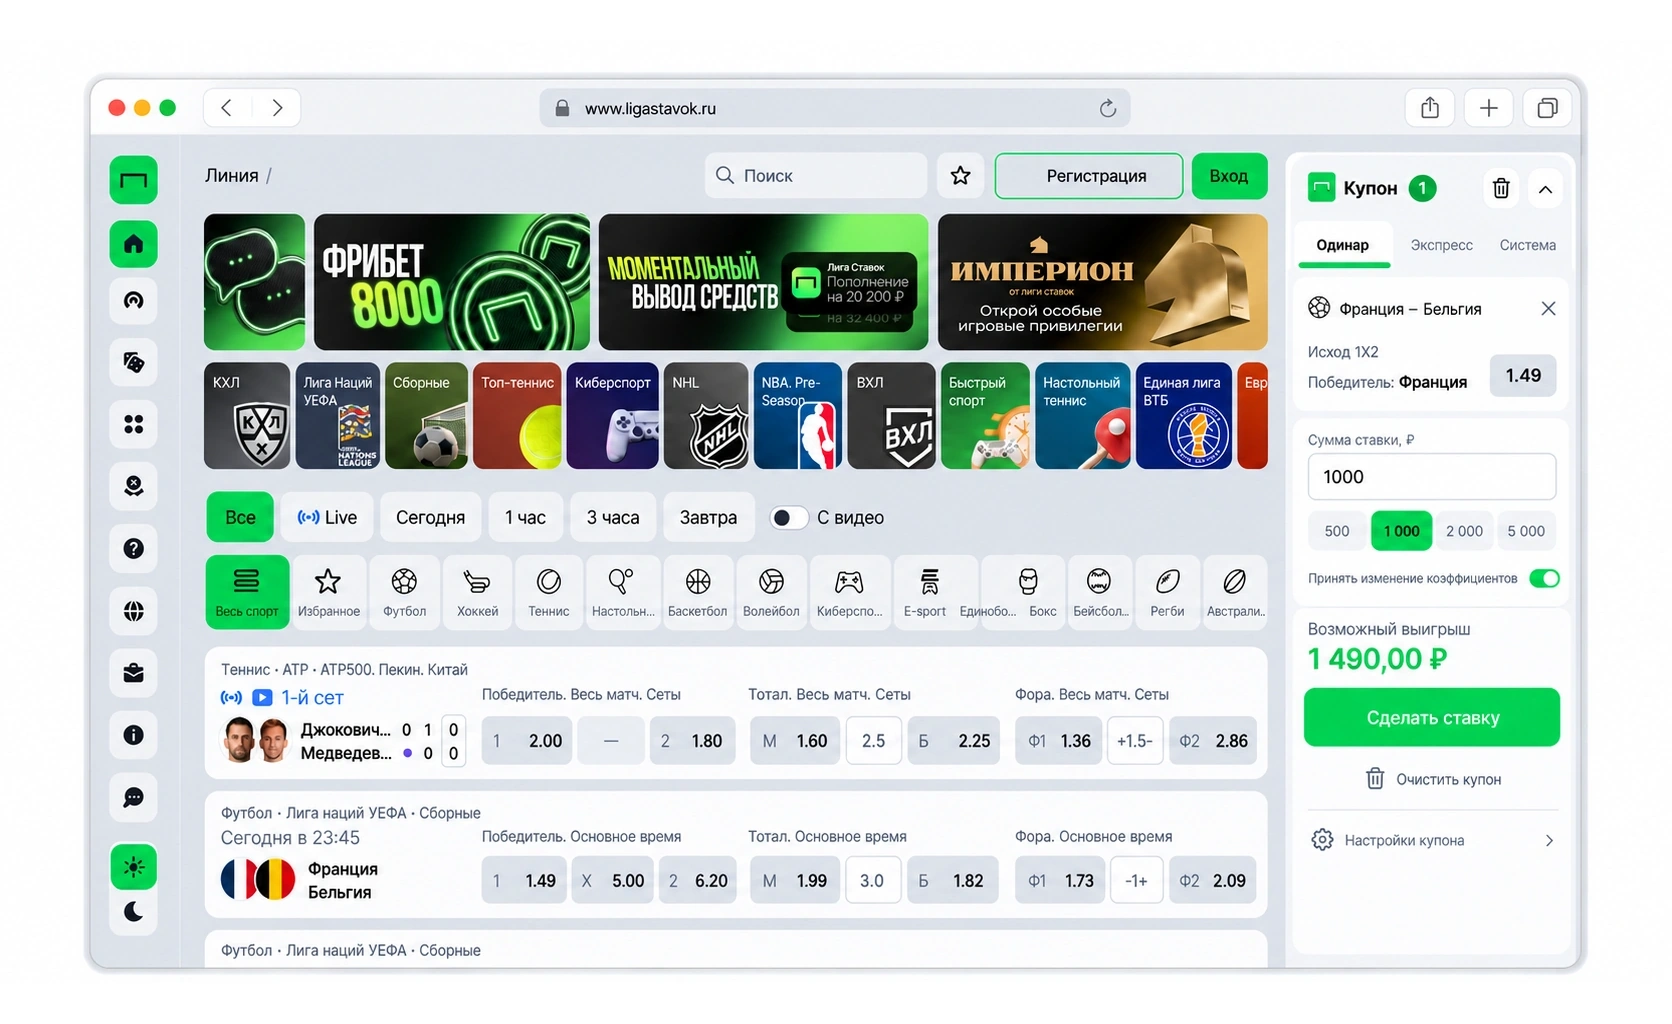Screen dimensions: 1672x1024
Task: Click the briefcase icon in the sidebar
Action: pos(133,673)
